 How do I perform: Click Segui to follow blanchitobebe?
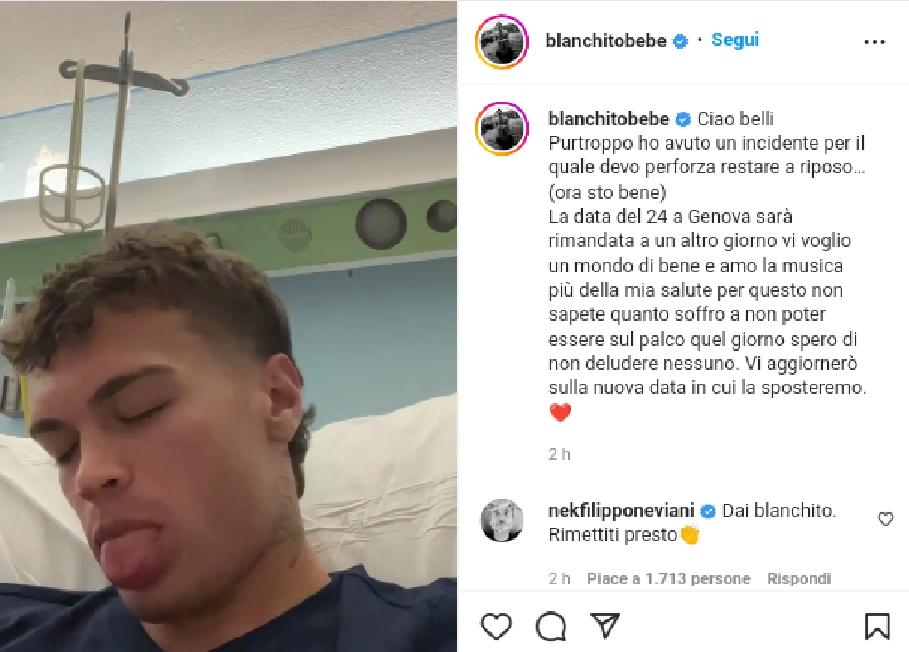(x=735, y=40)
